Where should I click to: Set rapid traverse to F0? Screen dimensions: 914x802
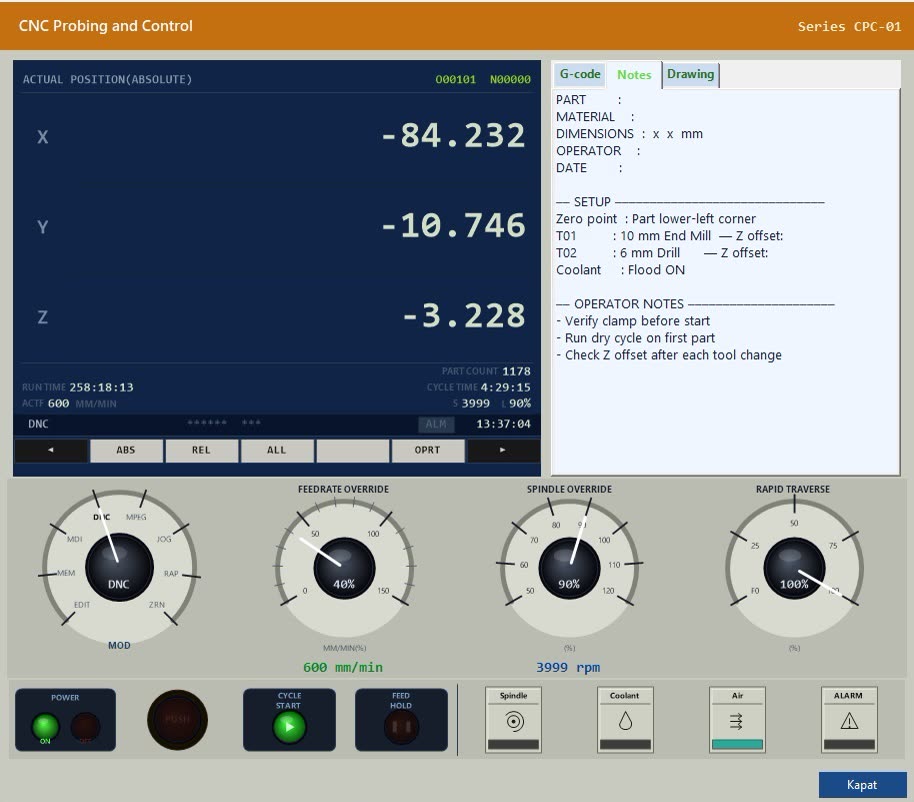[x=755, y=590]
